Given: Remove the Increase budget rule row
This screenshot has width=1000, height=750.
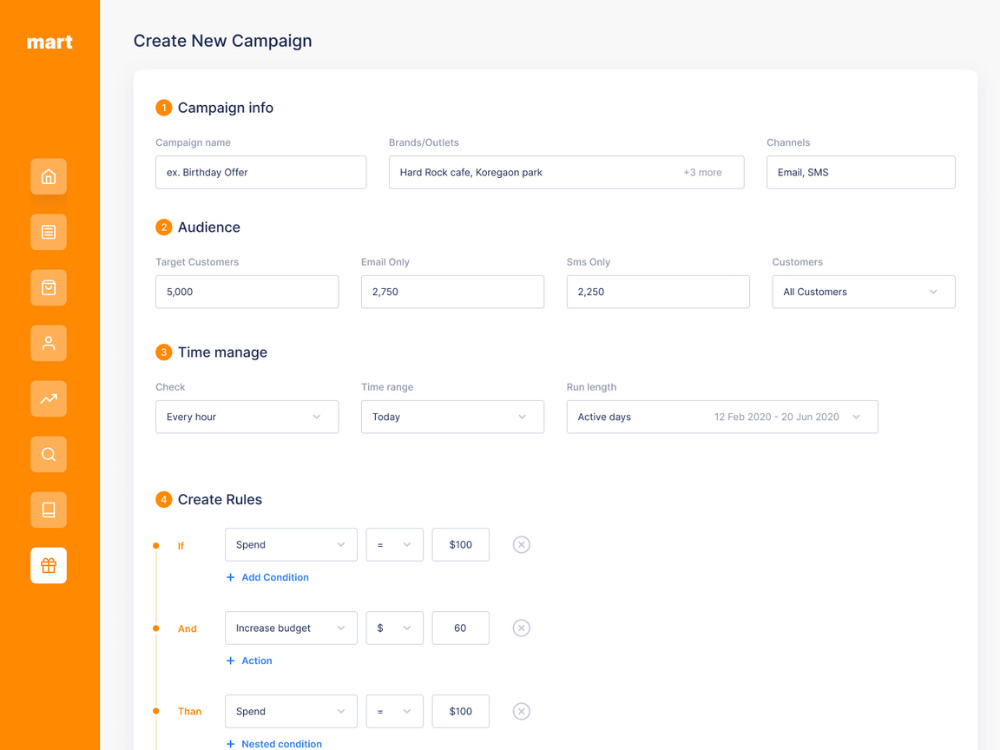Looking at the screenshot, I should click(521, 628).
